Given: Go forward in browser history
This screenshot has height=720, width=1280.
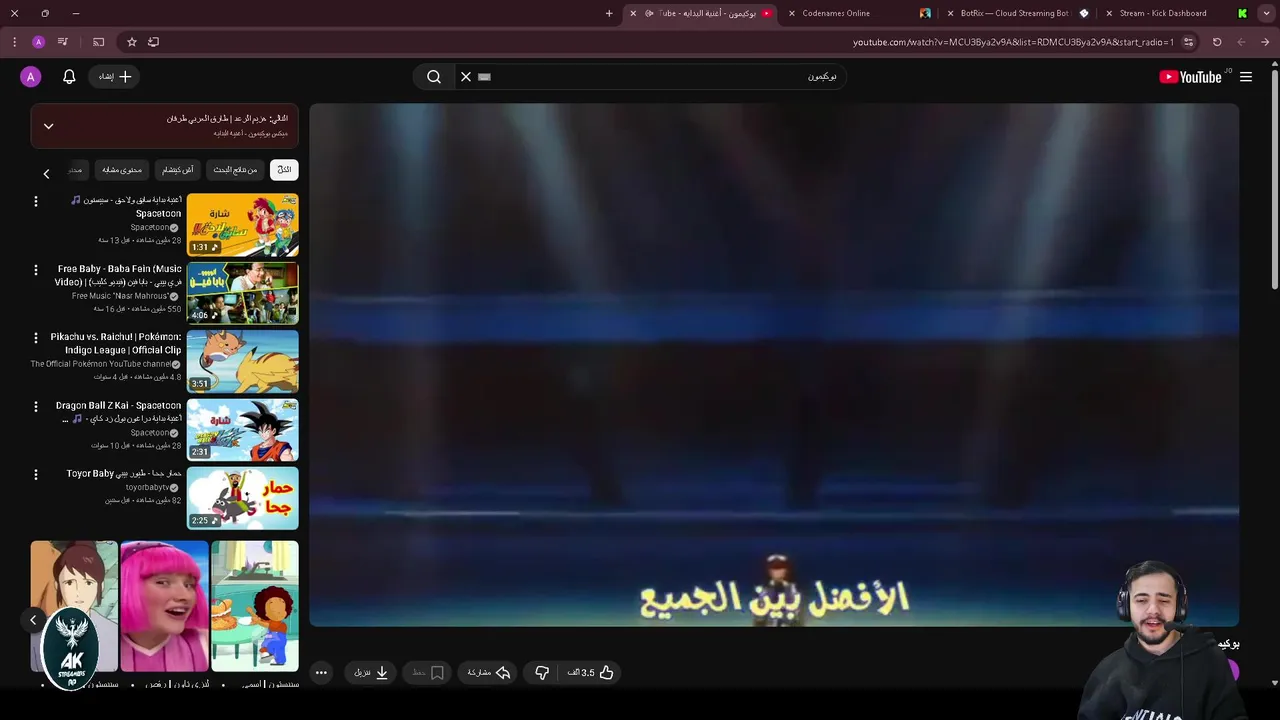Looking at the screenshot, I should tap(1241, 42).
